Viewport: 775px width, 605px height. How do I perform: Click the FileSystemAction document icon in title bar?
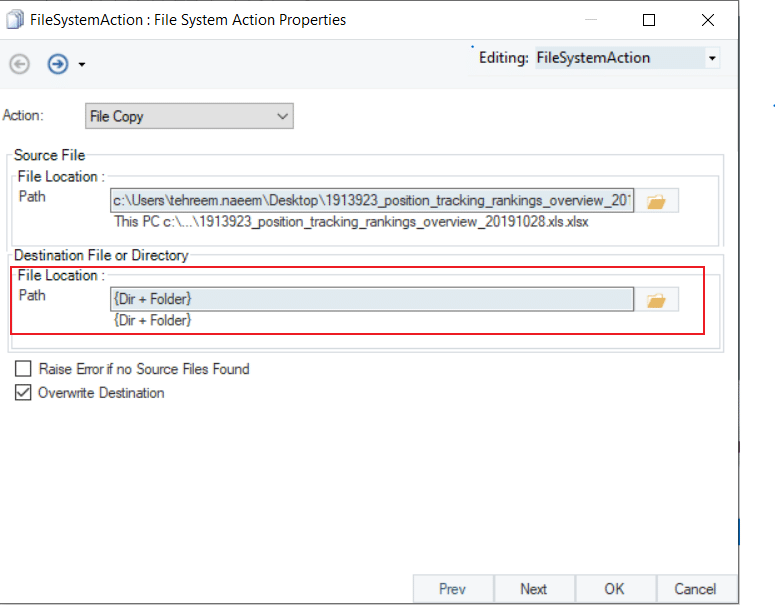(15, 20)
